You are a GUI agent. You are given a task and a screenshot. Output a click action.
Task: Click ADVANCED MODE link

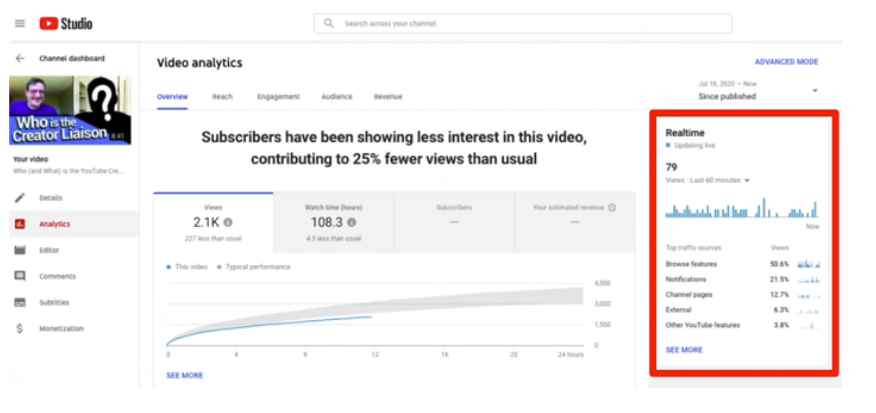786,62
